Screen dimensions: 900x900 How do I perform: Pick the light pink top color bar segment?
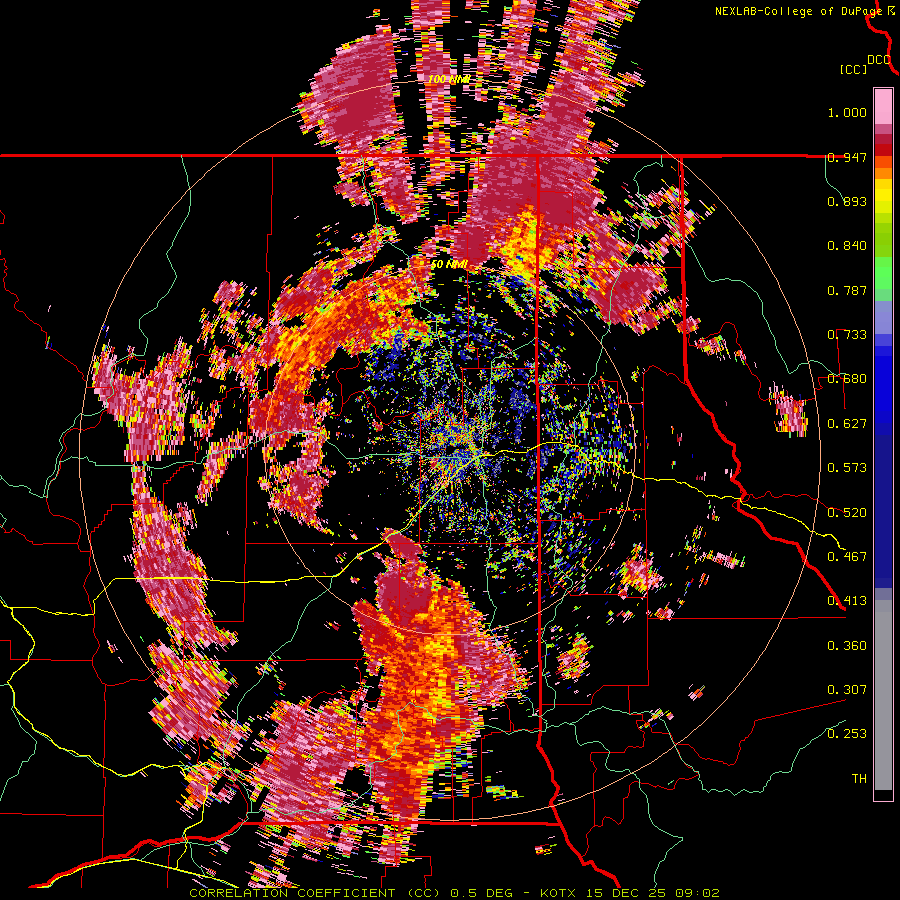[883, 106]
